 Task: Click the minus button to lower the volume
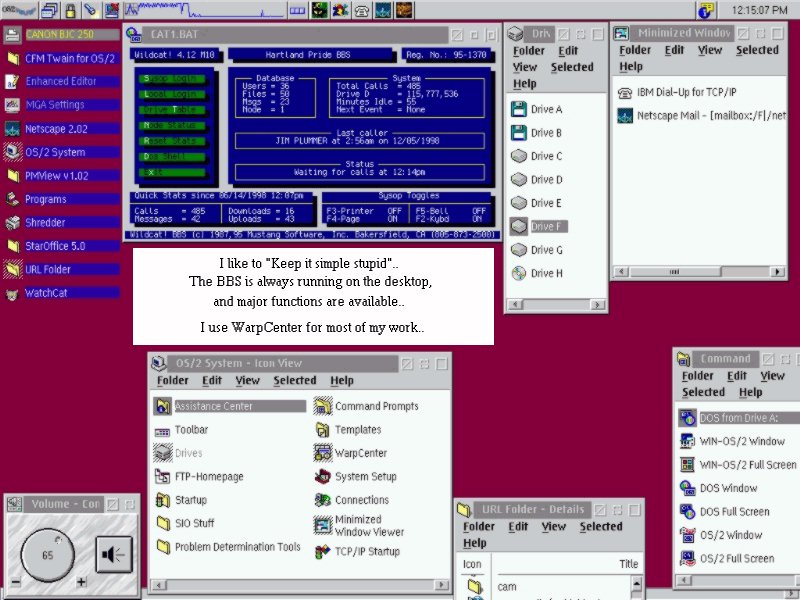16,582
